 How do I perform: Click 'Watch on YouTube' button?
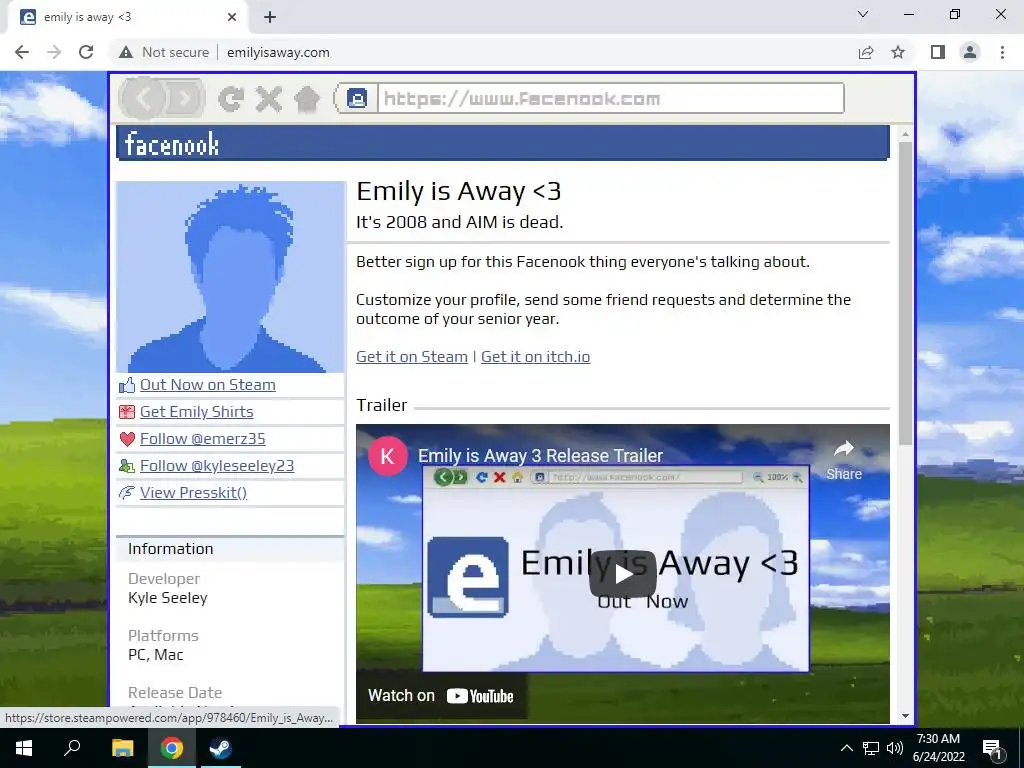pyautogui.click(x=441, y=696)
